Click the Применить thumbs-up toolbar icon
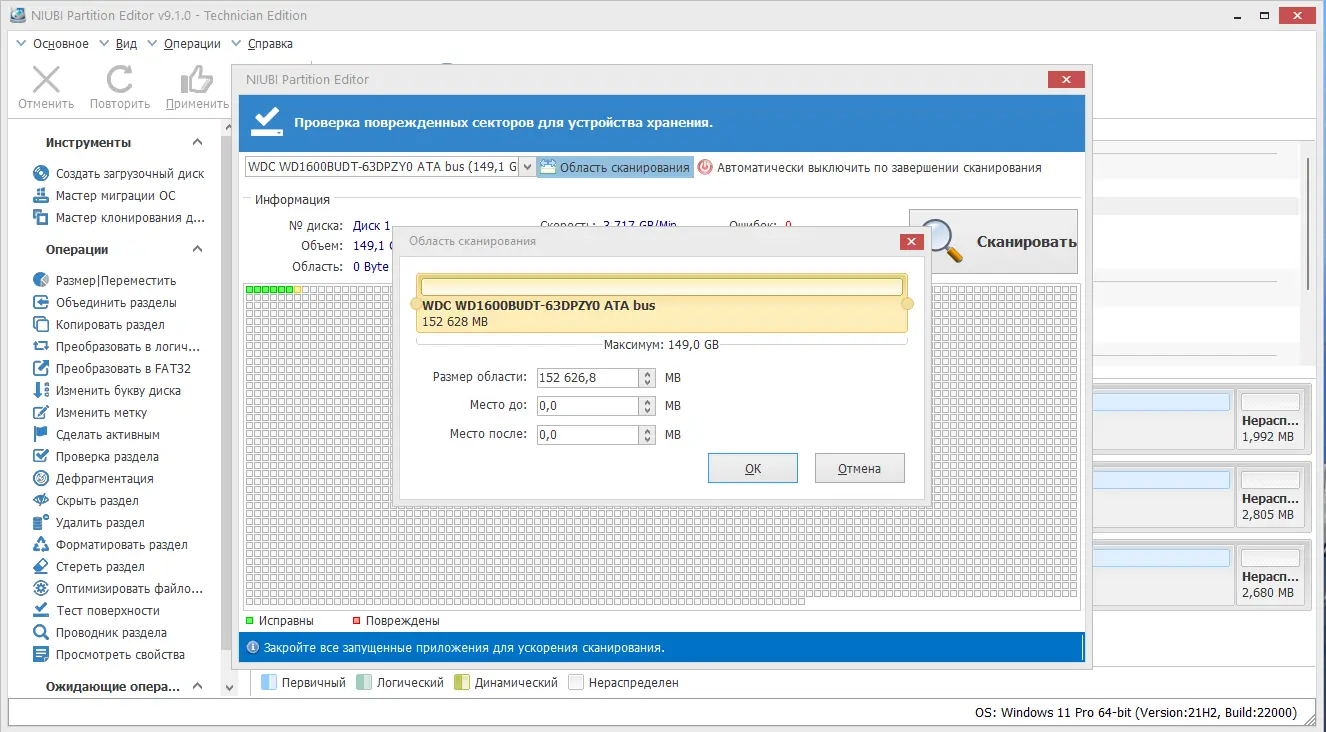 pos(197,80)
